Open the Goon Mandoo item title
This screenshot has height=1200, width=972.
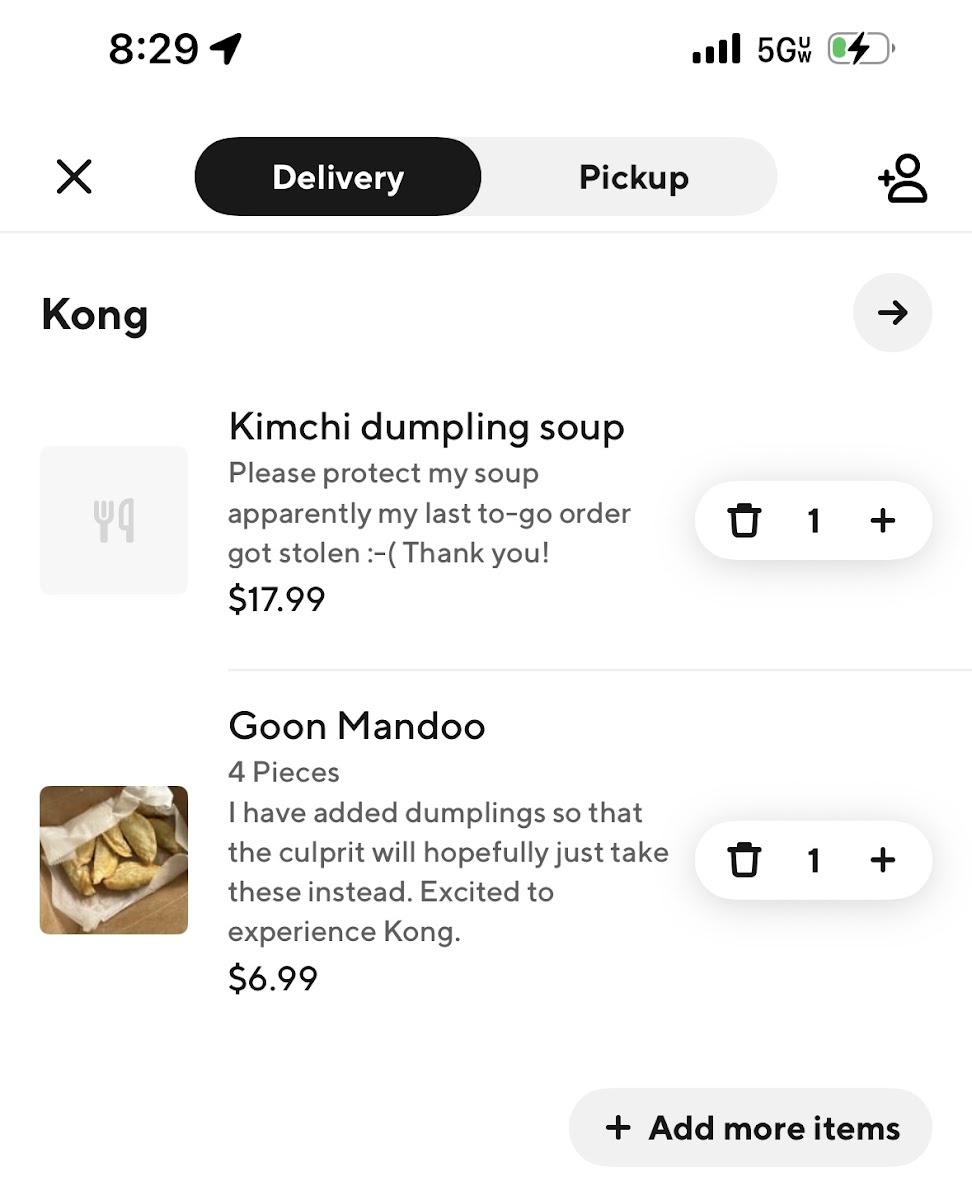pyautogui.click(x=357, y=725)
